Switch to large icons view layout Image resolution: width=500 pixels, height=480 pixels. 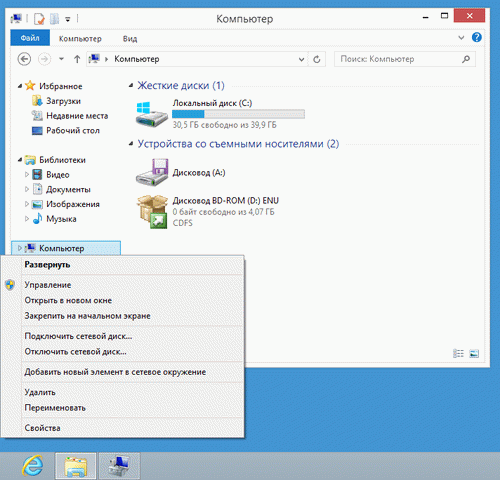[474, 353]
